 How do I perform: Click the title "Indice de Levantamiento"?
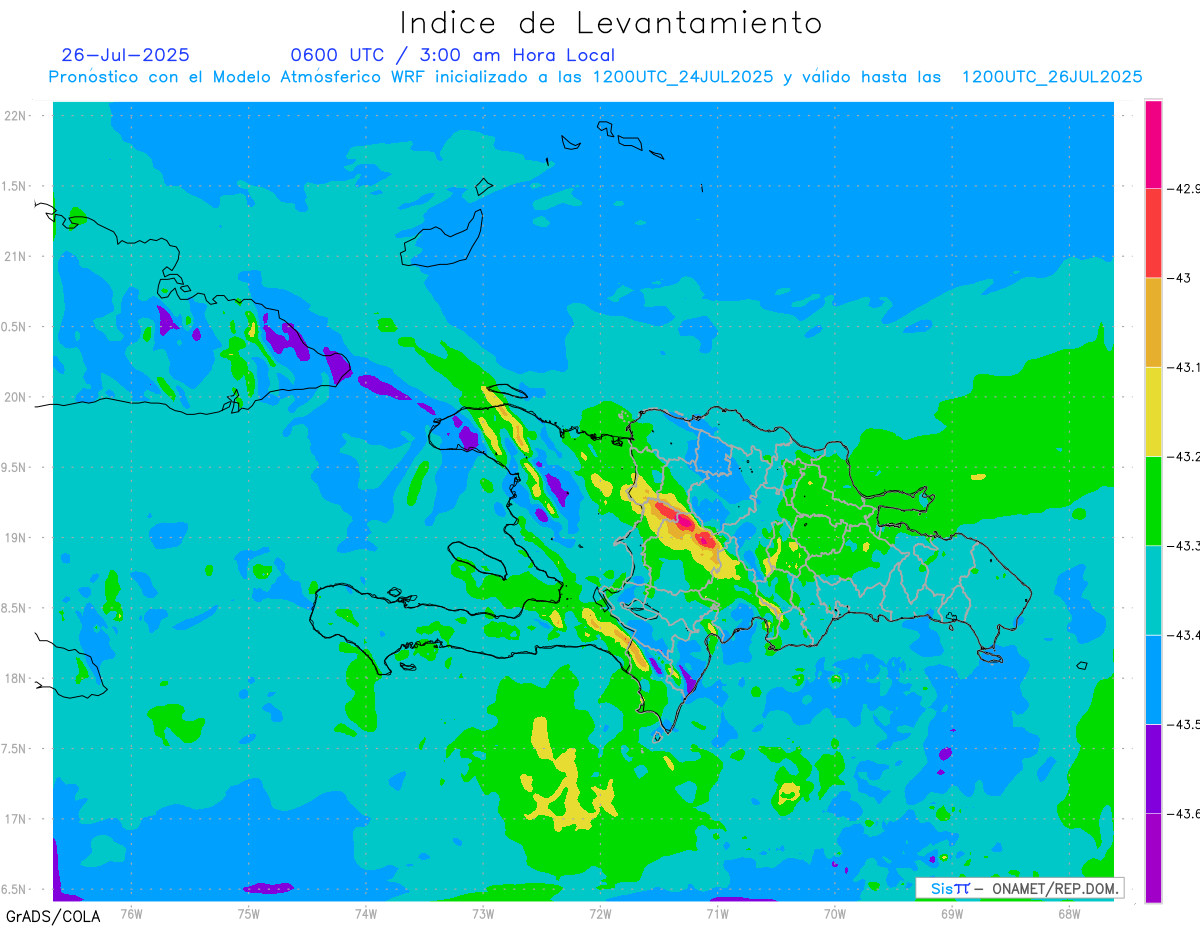(611, 23)
